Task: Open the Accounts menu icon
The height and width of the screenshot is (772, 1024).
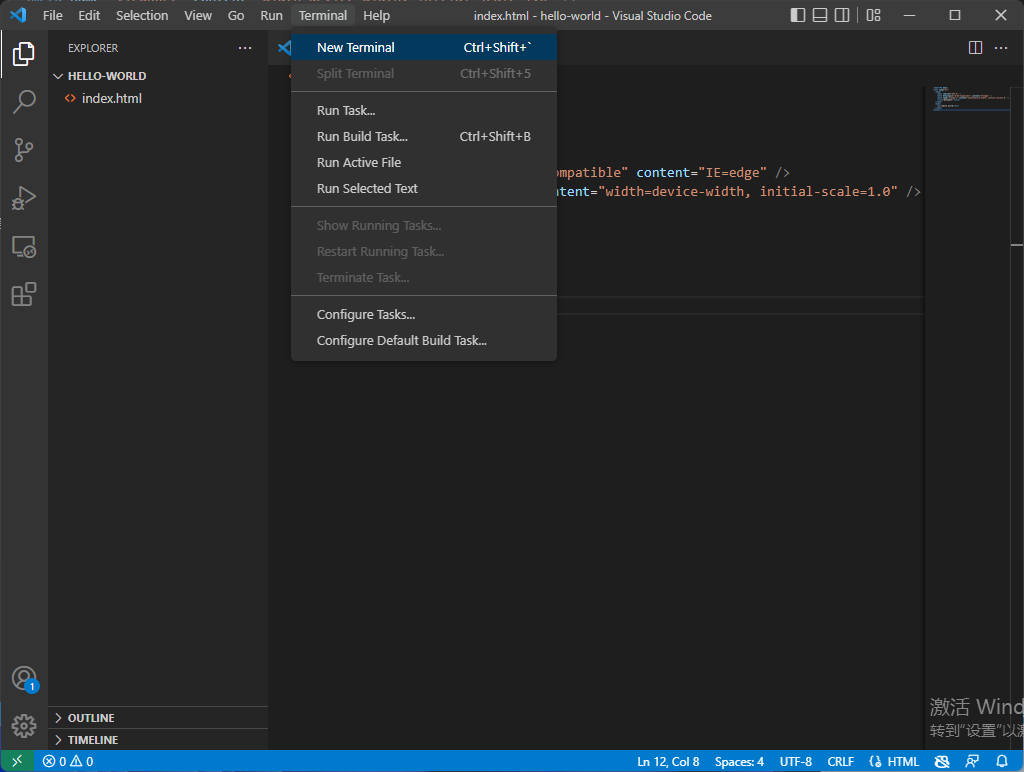Action: [x=24, y=679]
